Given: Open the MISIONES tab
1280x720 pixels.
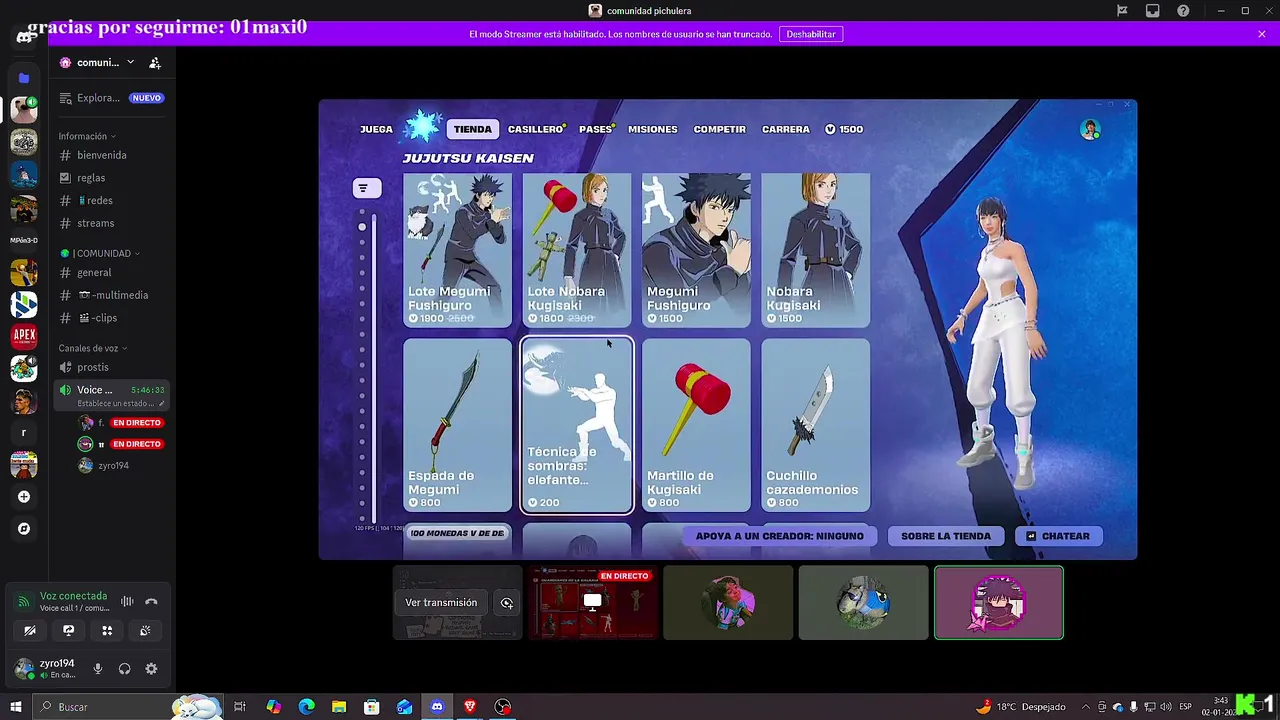Looking at the screenshot, I should pos(653,129).
